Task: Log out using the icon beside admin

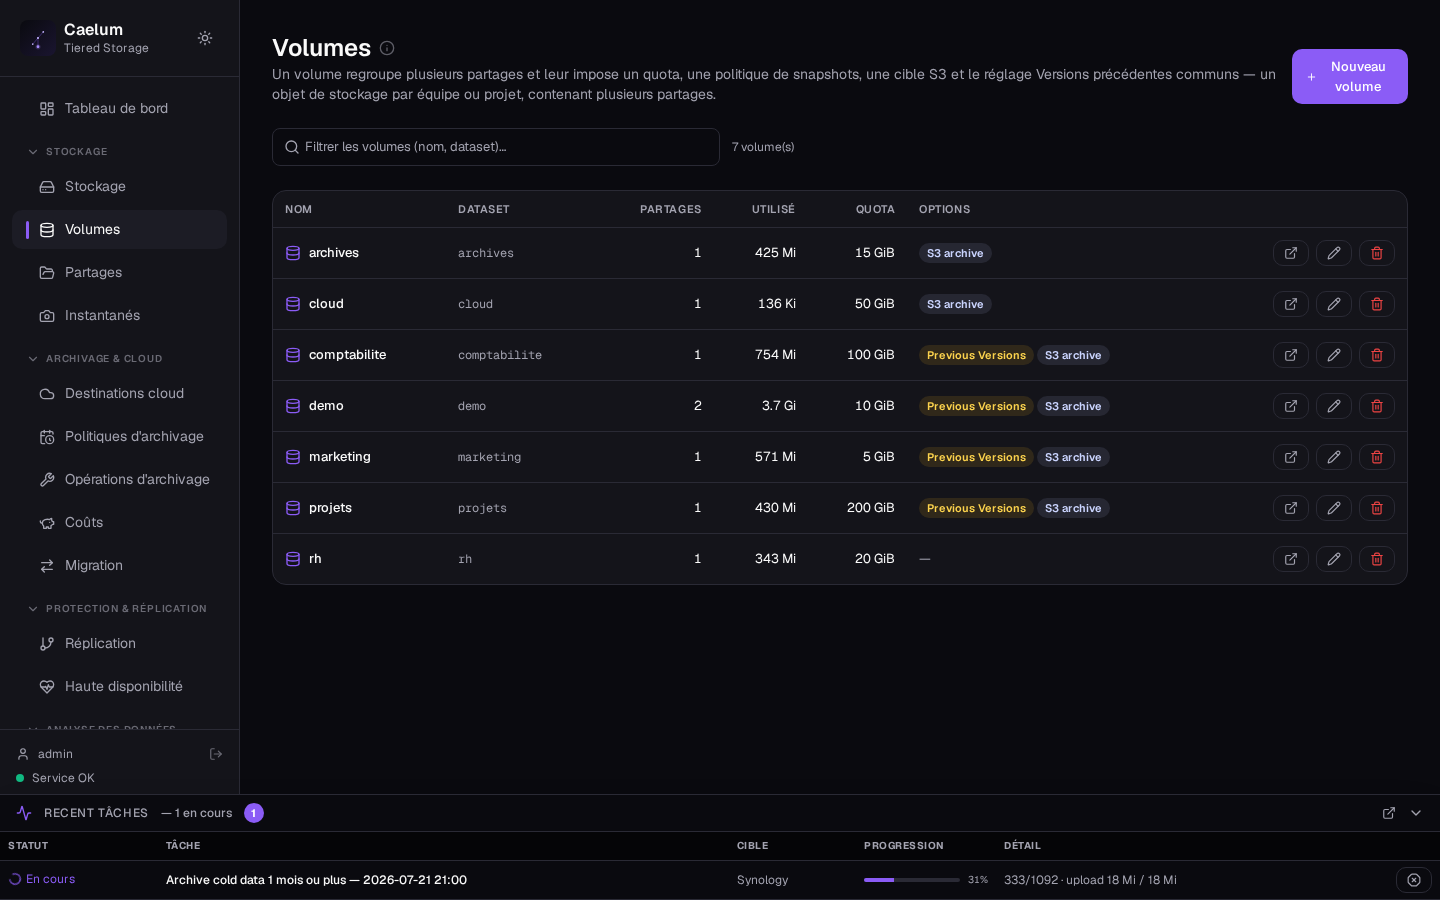Action: click(x=216, y=754)
